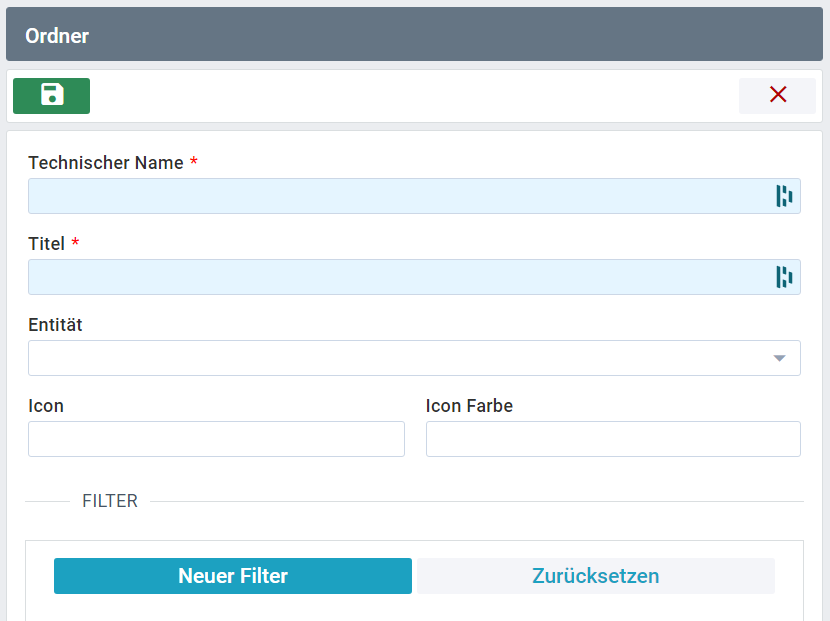Screen dimensions: 830x621
Task: Focus the Titel input field
Action: coord(414,277)
